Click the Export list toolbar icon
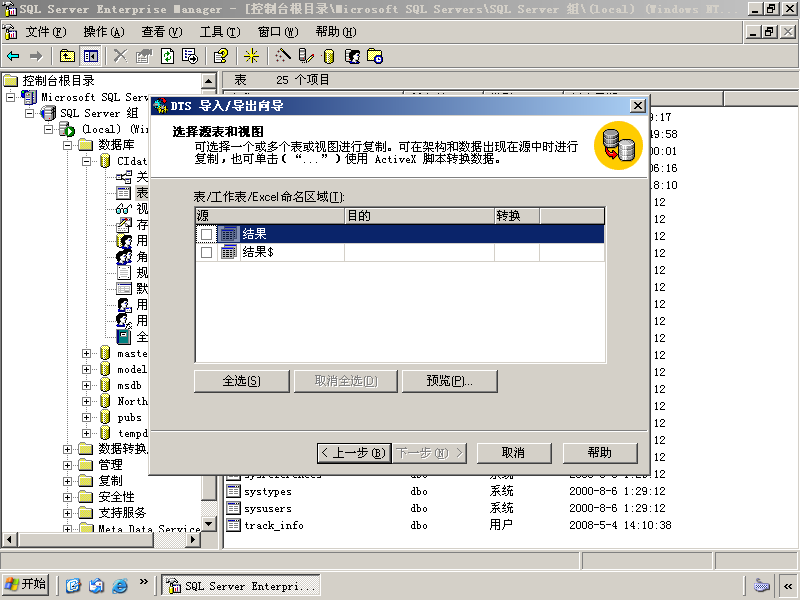The width and height of the screenshot is (800, 600). pyautogui.click(x=190, y=56)
